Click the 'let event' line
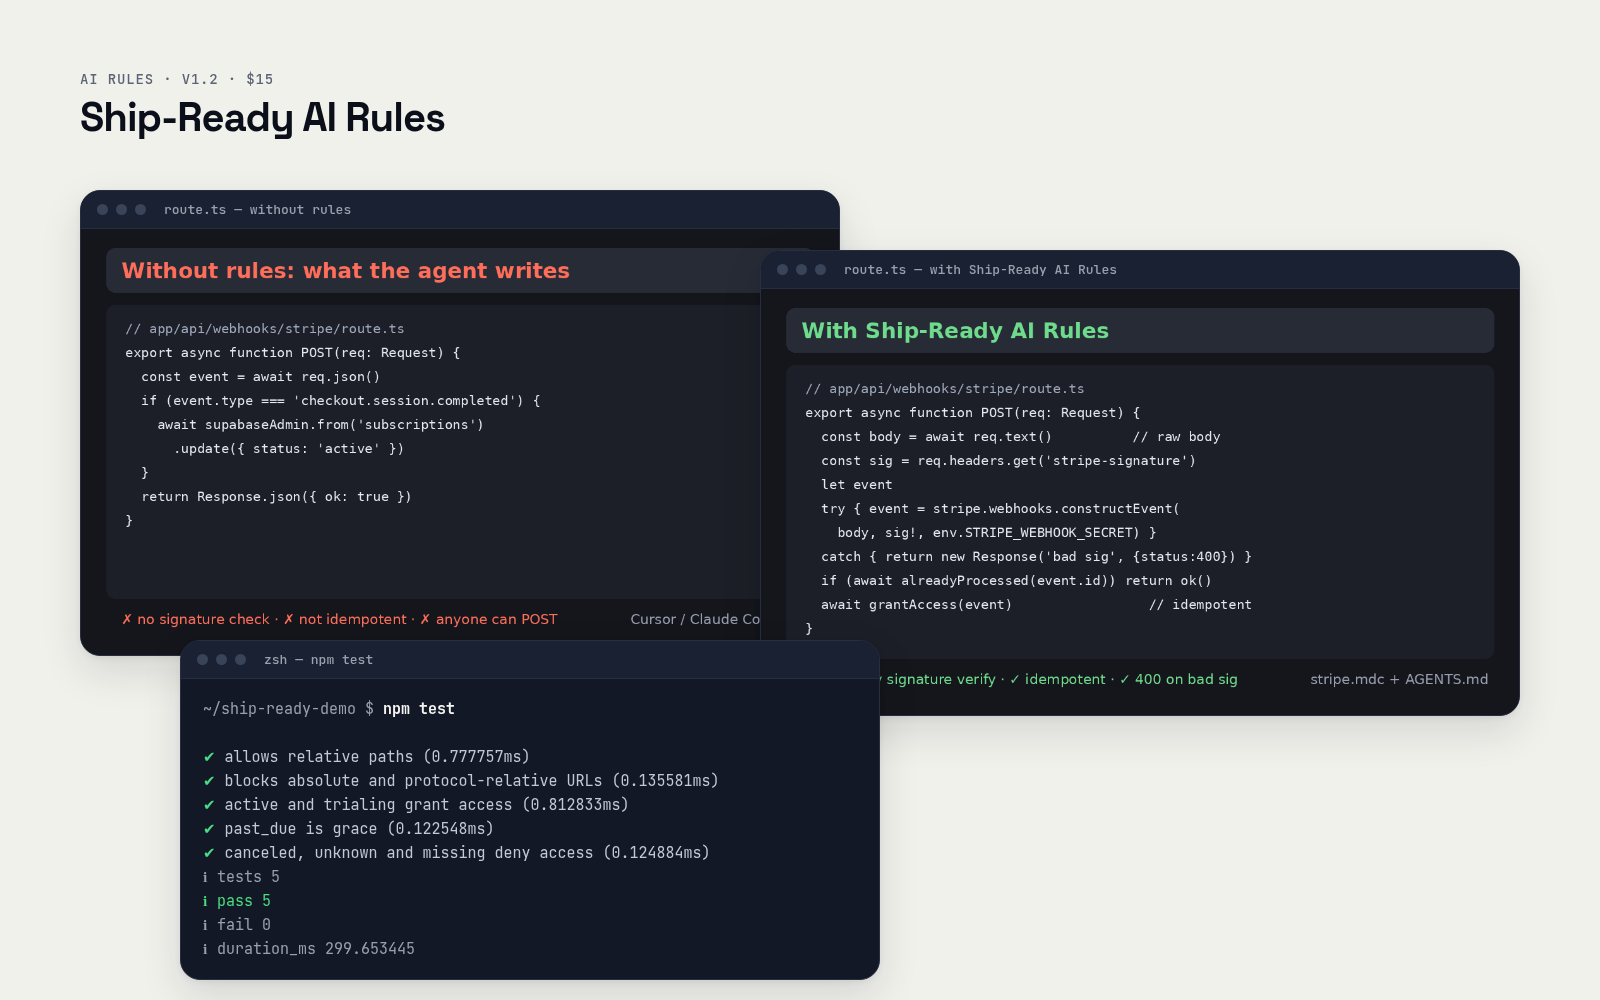The image size is (1600, 1000). [x=857, y=485]
